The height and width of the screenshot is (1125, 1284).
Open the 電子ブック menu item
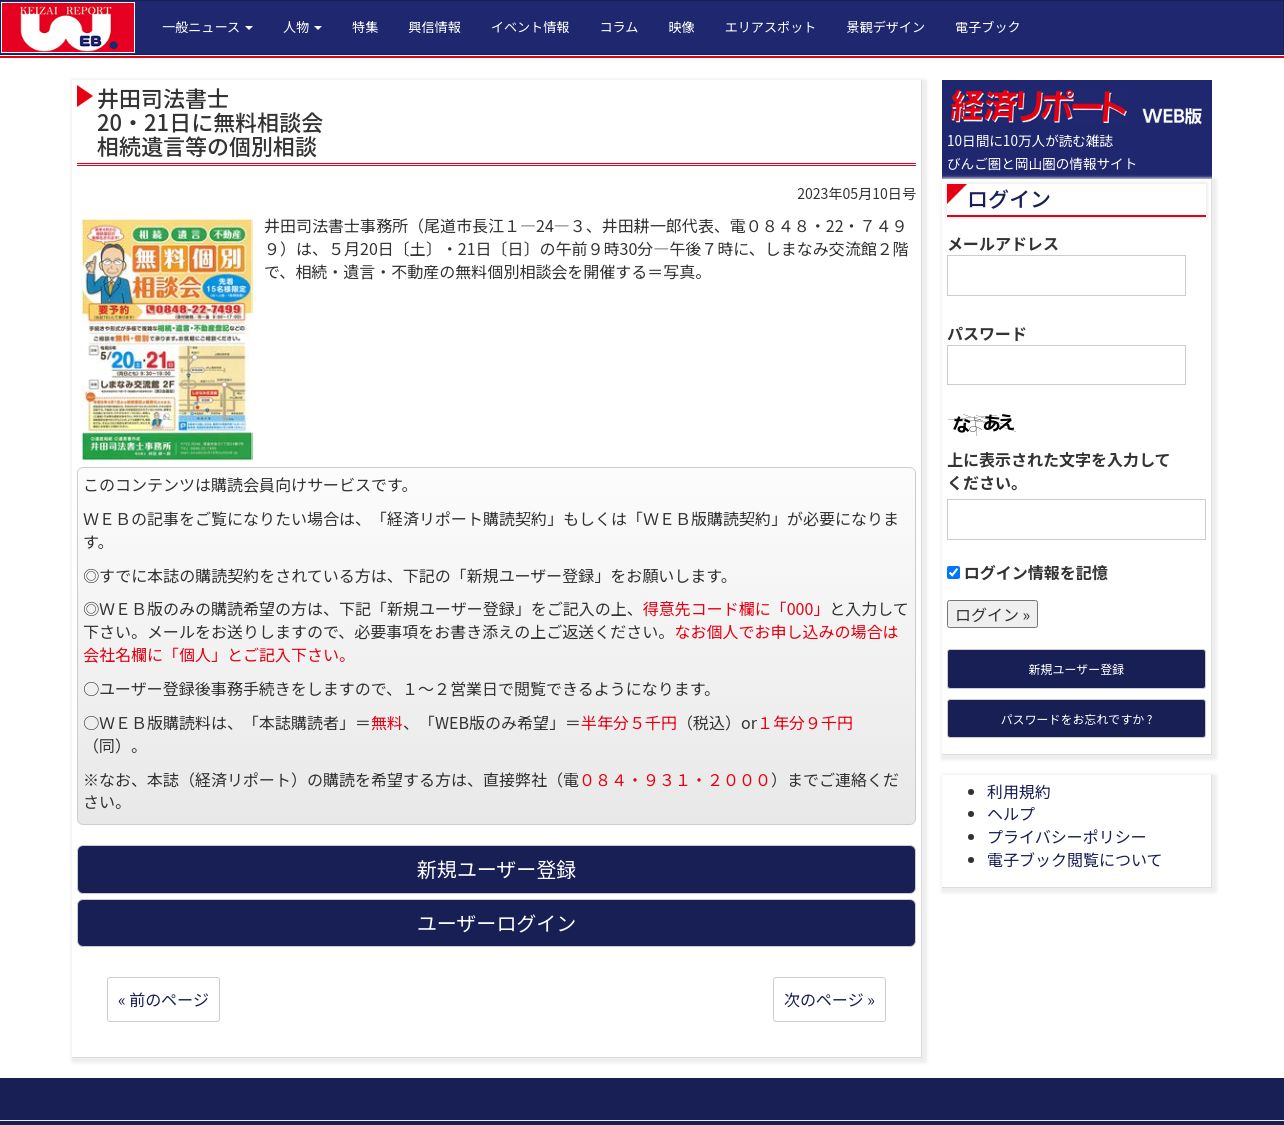tap(988, 27)
